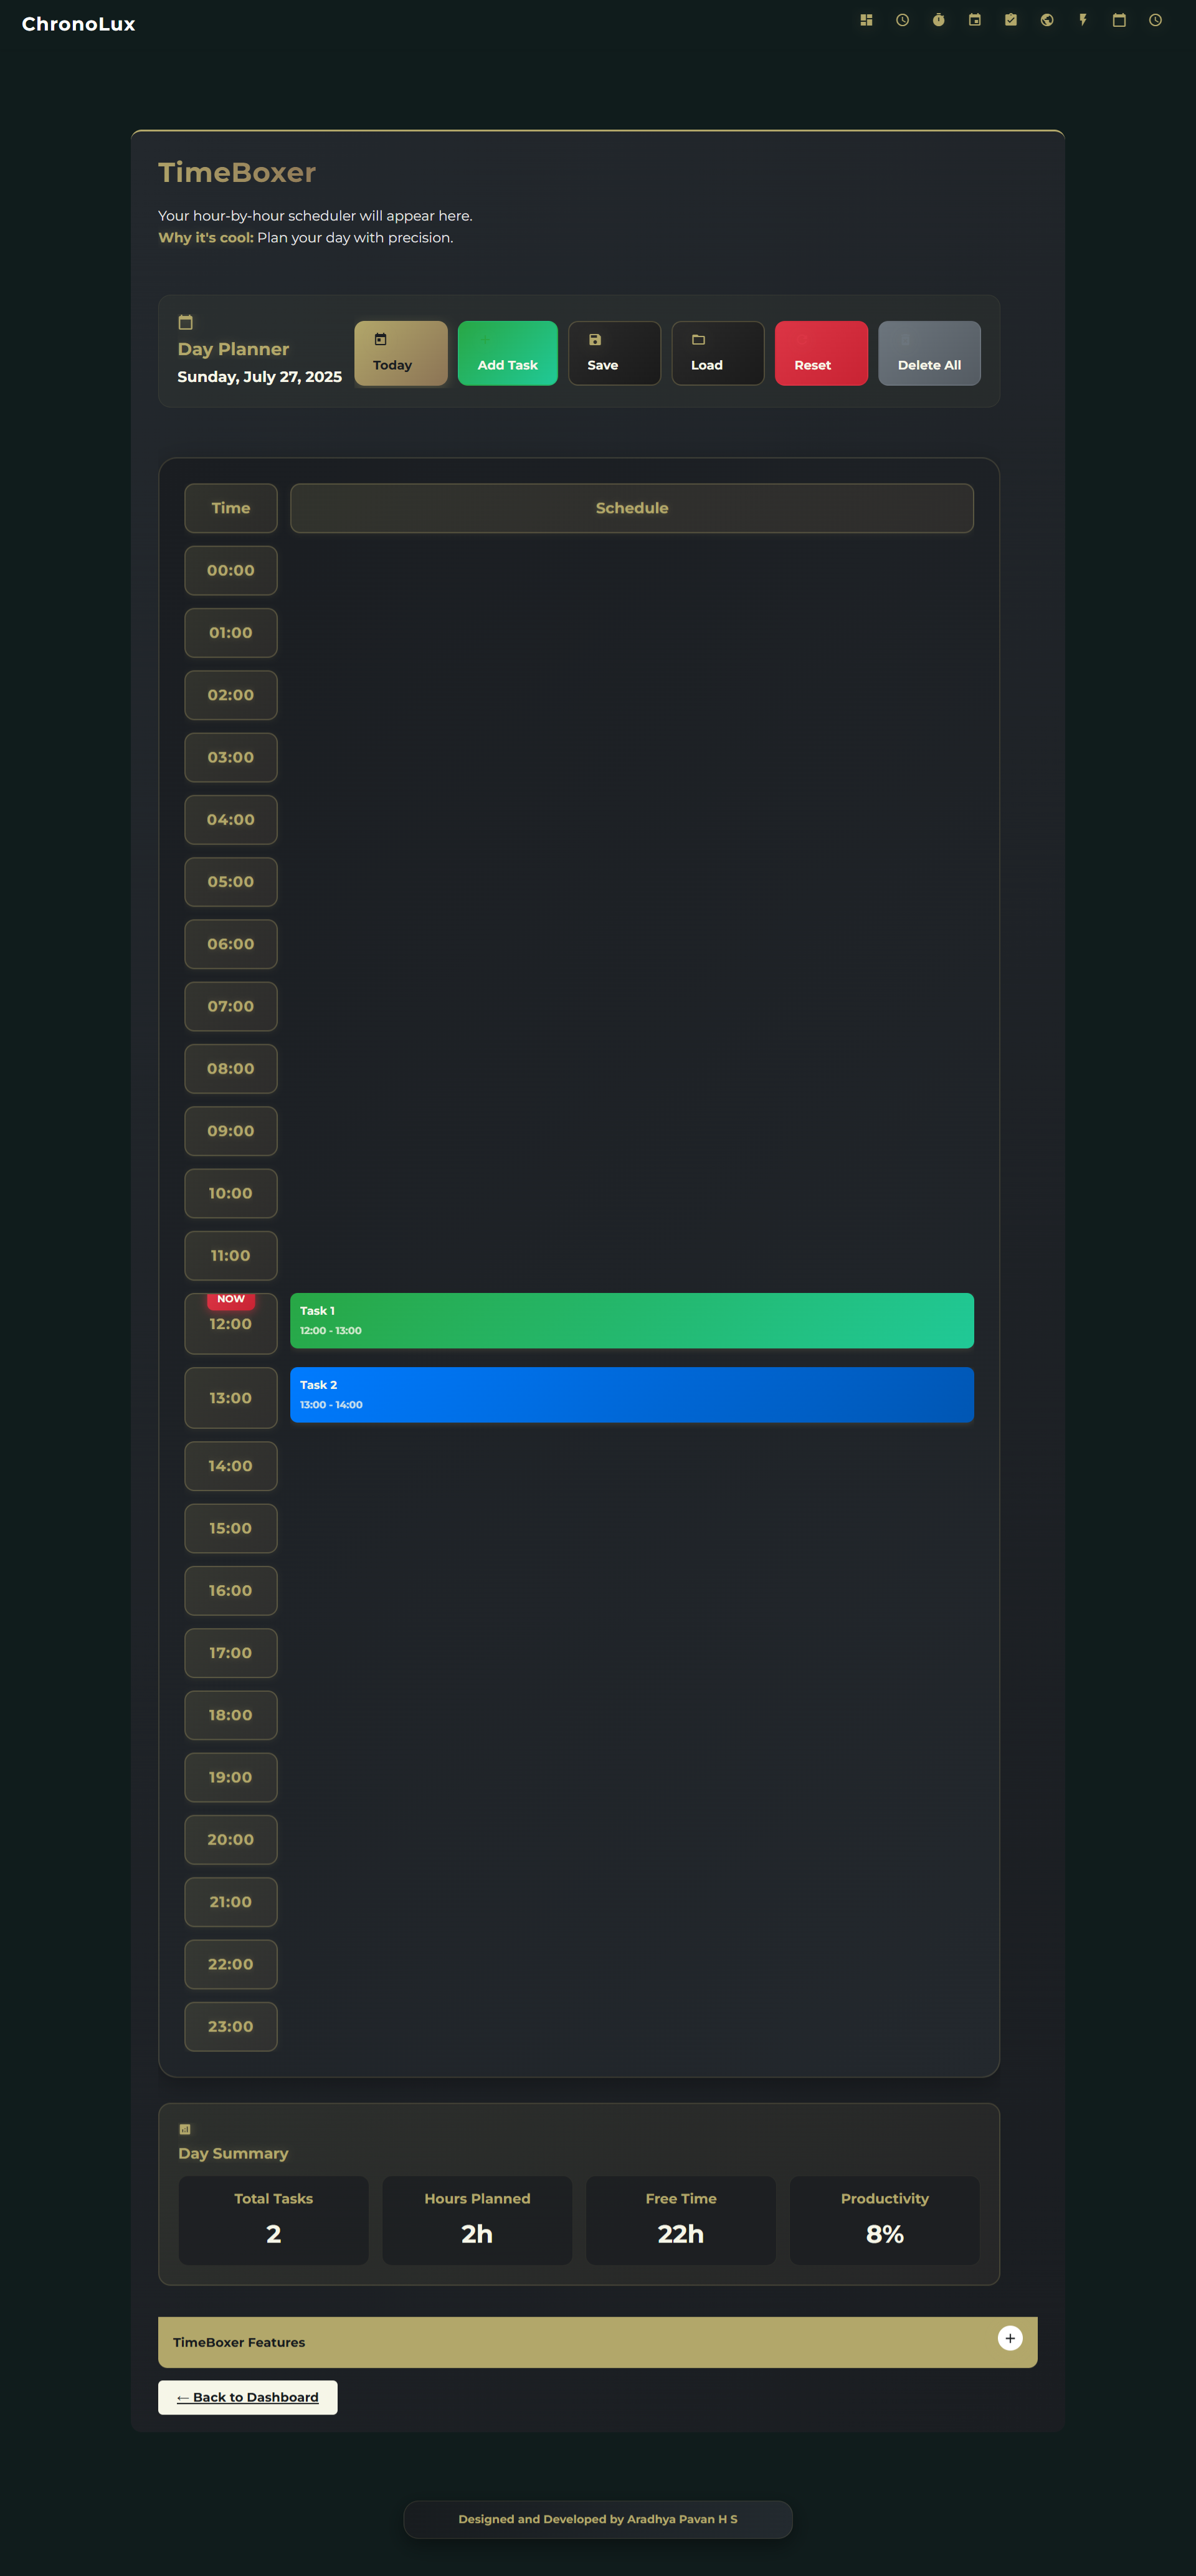This screenshot has width=1196, height=2576.
Task: Click the ChronoLux logo text
Action: [78, 24]
